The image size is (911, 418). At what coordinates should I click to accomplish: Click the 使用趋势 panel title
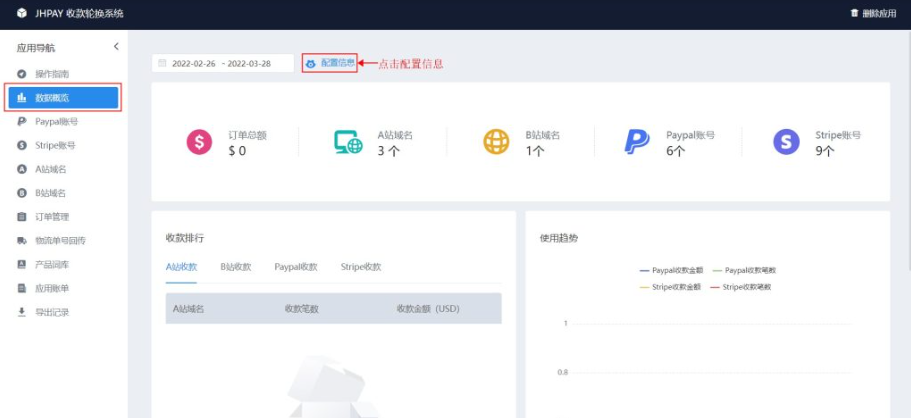tap(559, 238)
